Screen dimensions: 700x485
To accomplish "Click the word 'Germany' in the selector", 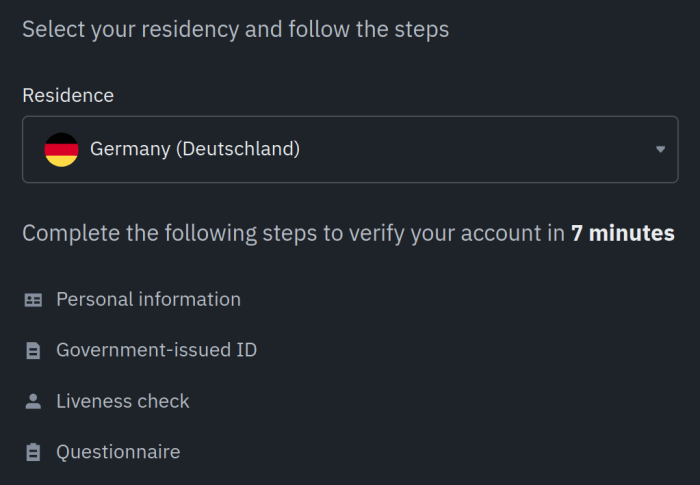I will pos(128,150).
